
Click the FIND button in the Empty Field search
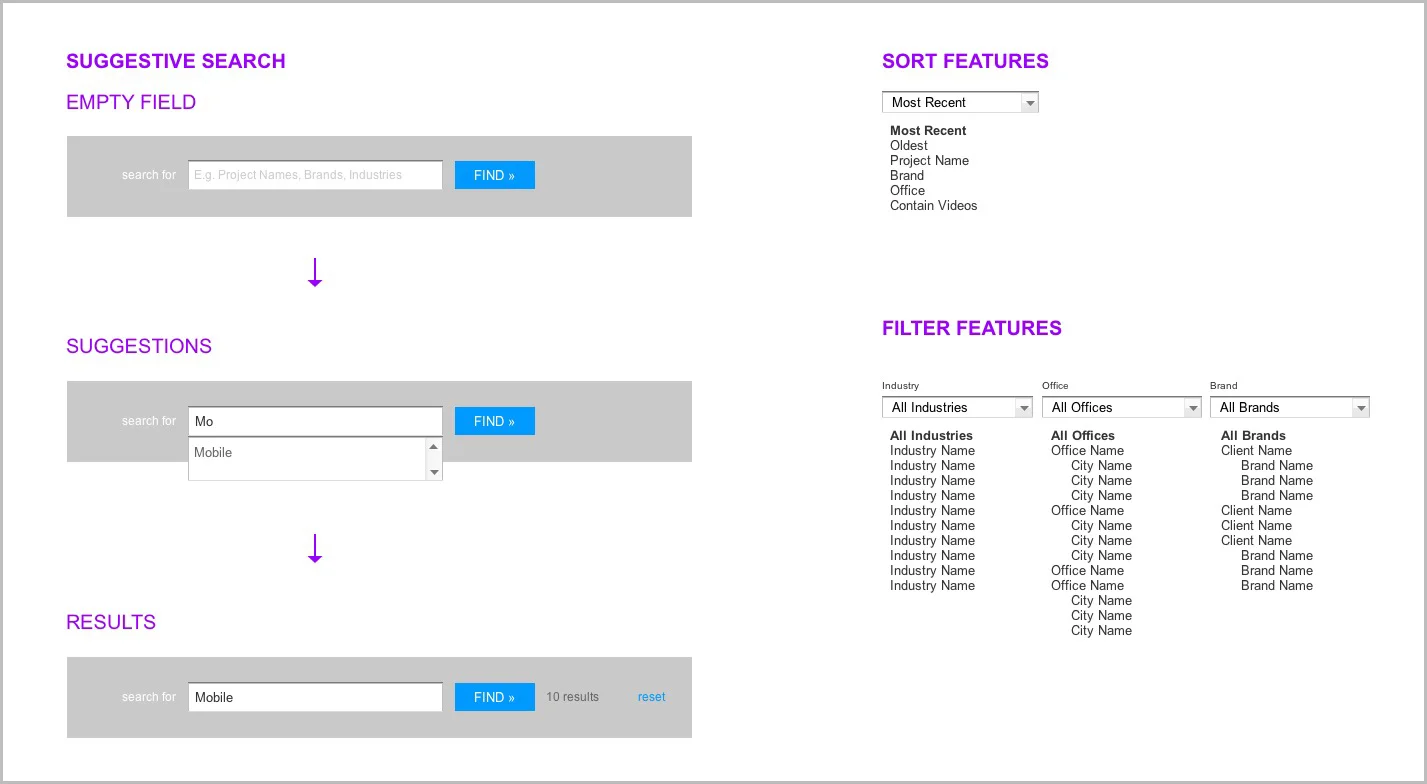[x=494, y=174]
